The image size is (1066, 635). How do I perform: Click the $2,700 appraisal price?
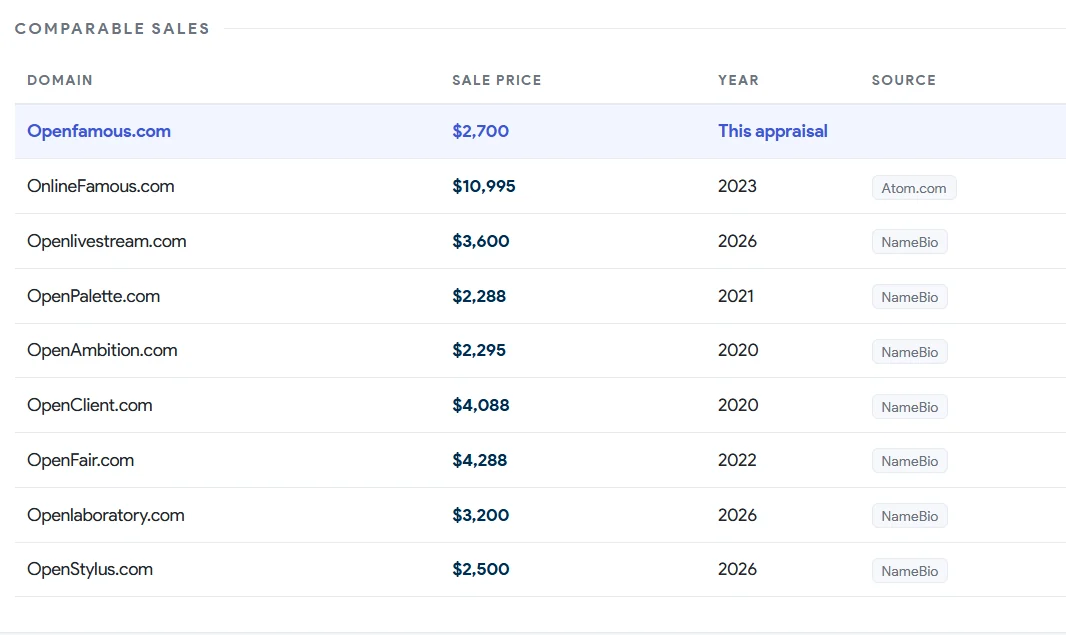(481, 131)
